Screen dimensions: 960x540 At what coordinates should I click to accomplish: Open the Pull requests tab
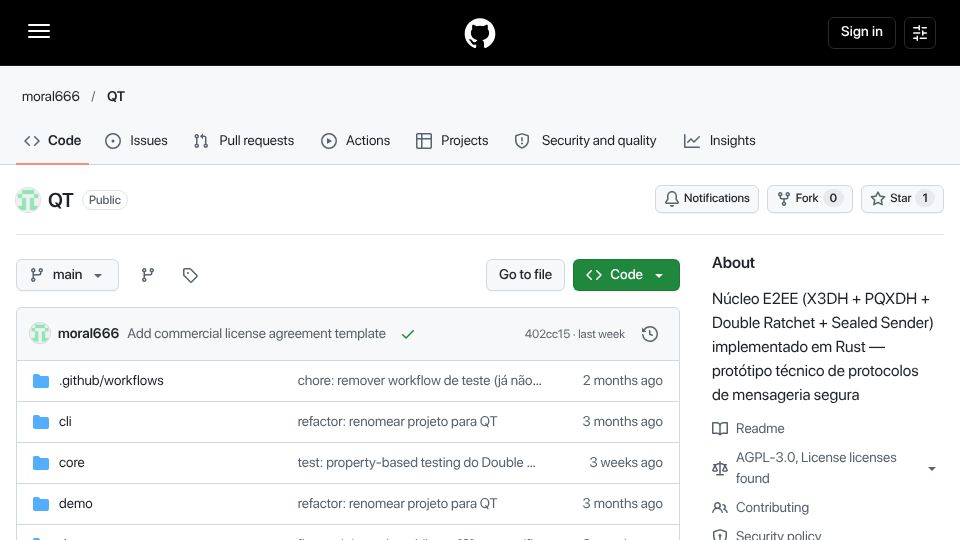[x=244, y=141]
